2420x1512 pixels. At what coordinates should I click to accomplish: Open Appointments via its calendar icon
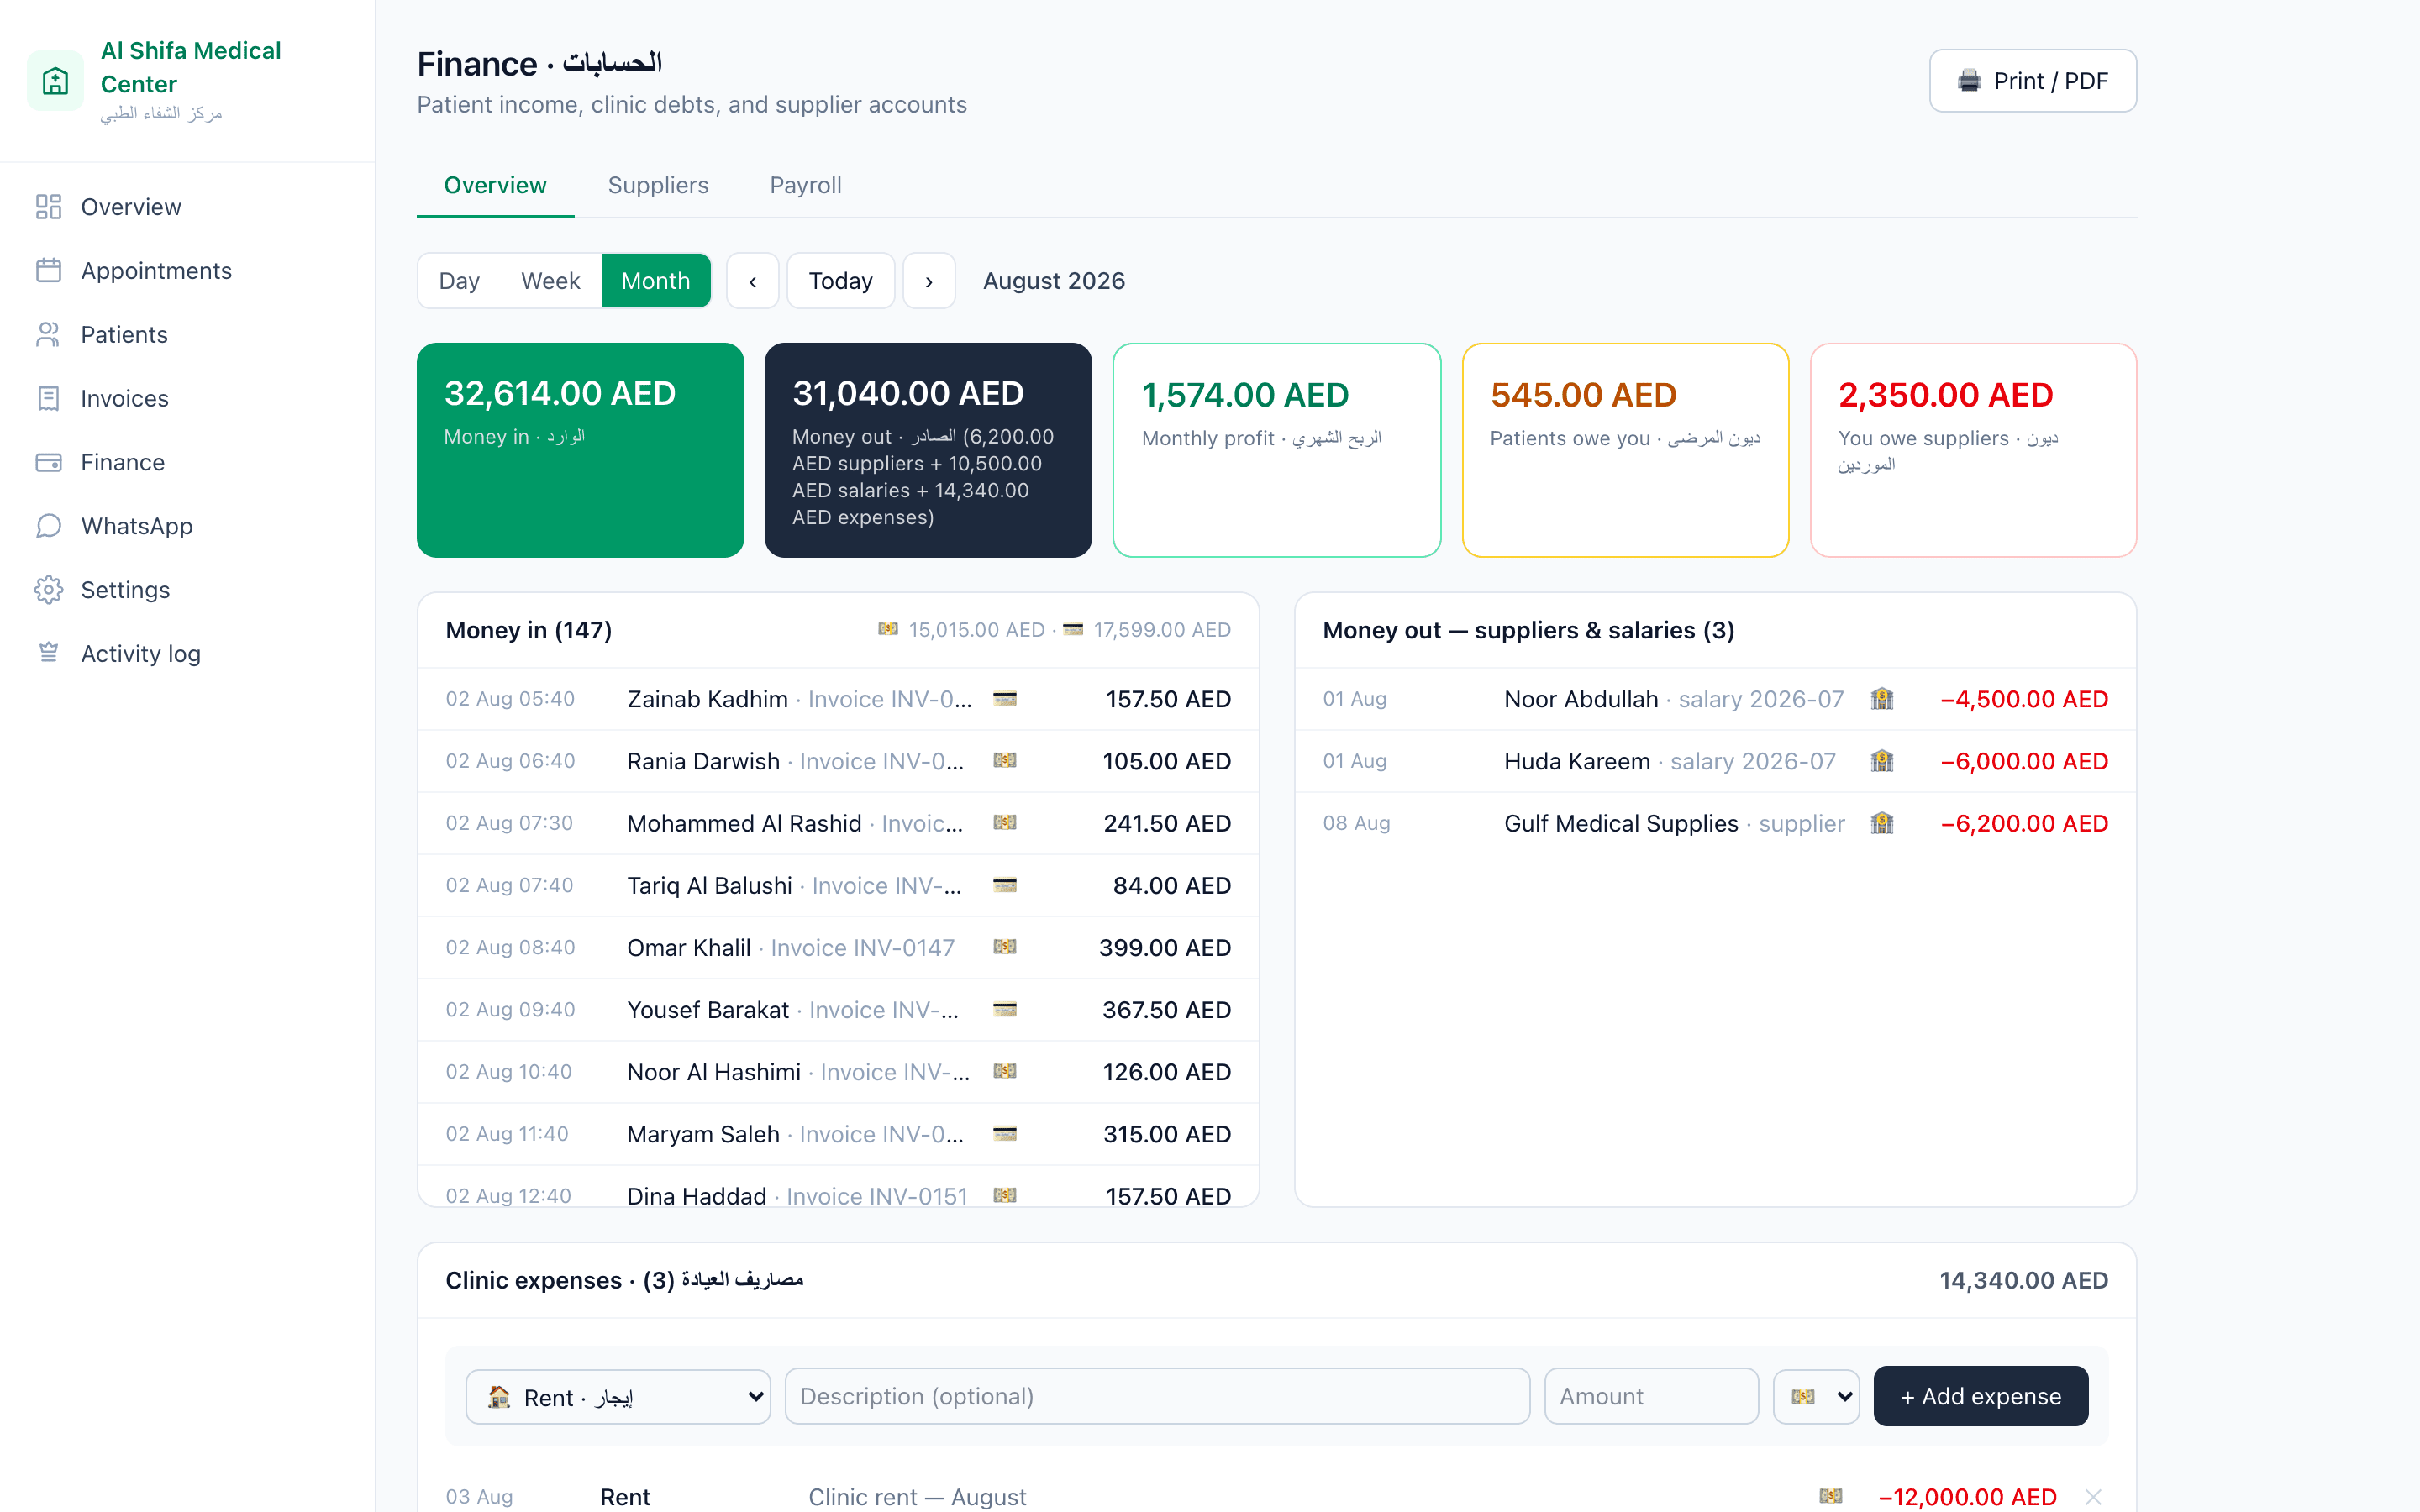(x=48, y=271)
